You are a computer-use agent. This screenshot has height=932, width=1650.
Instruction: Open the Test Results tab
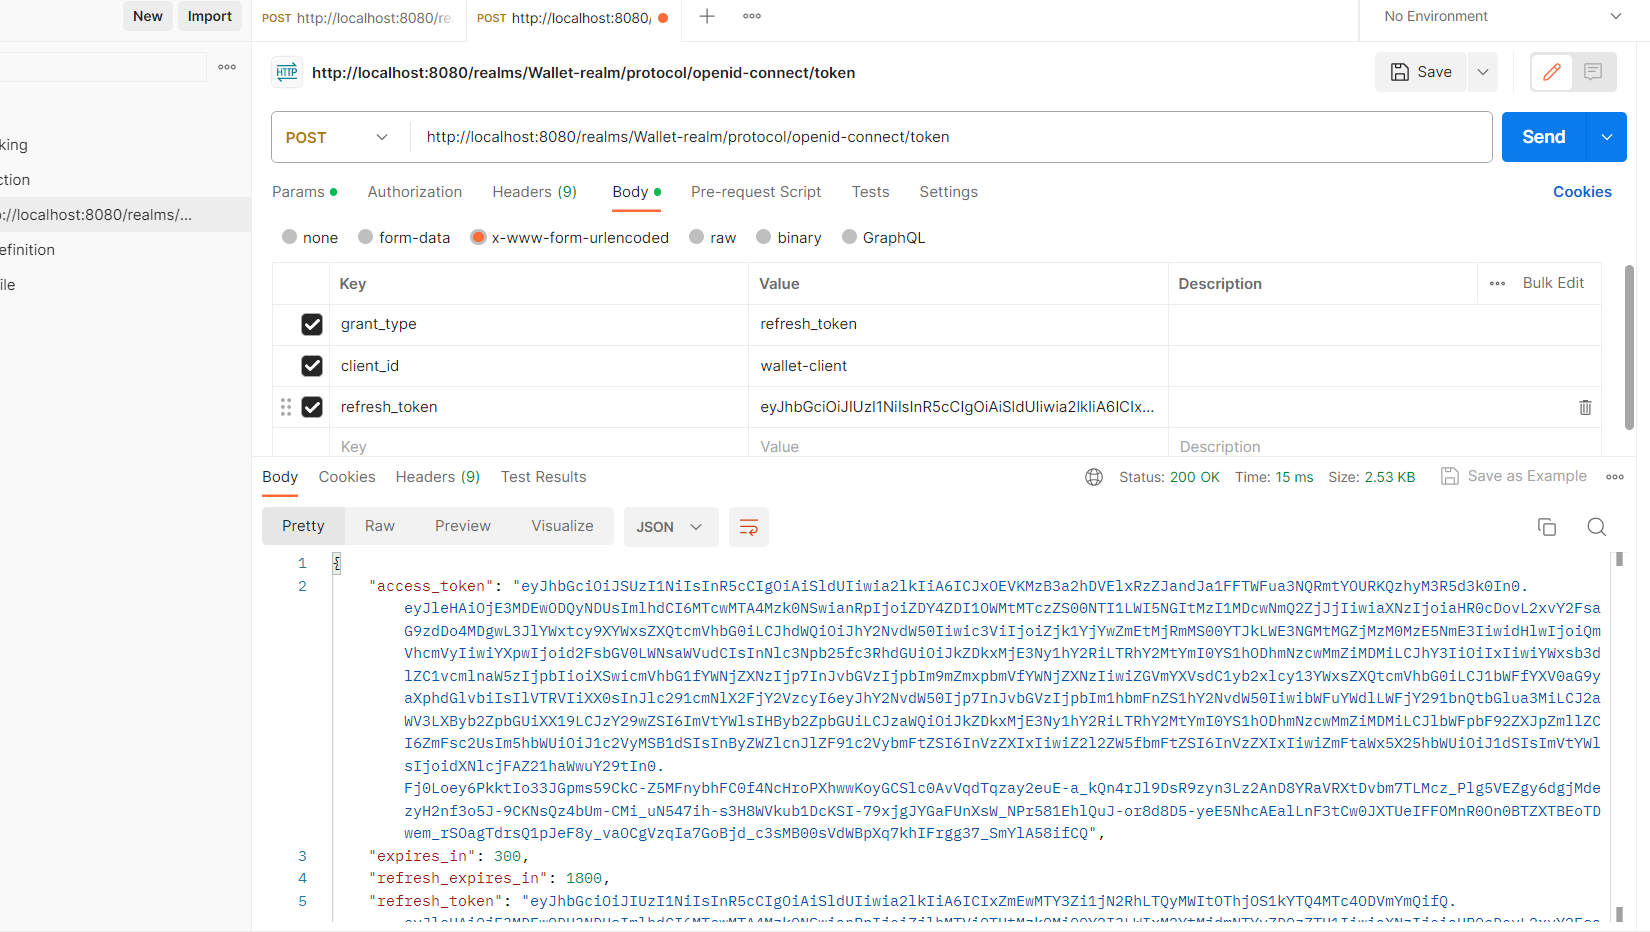[x=544, y=477]
